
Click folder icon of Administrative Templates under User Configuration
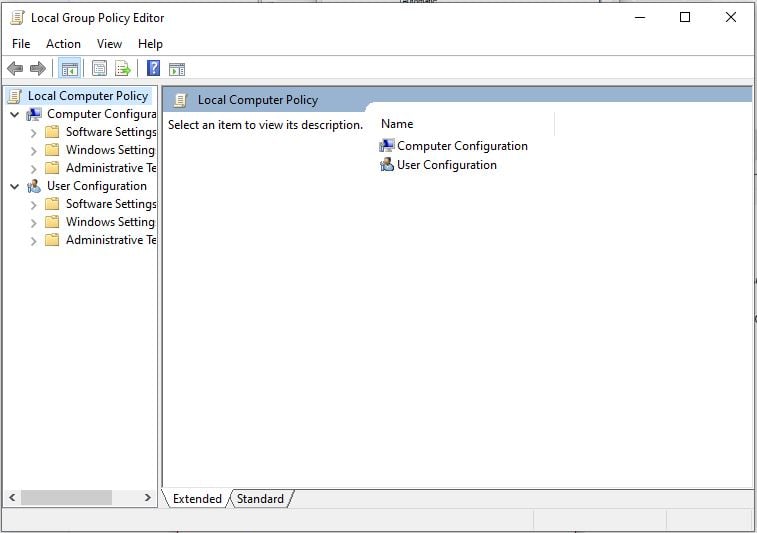click(x=52, y=240)
